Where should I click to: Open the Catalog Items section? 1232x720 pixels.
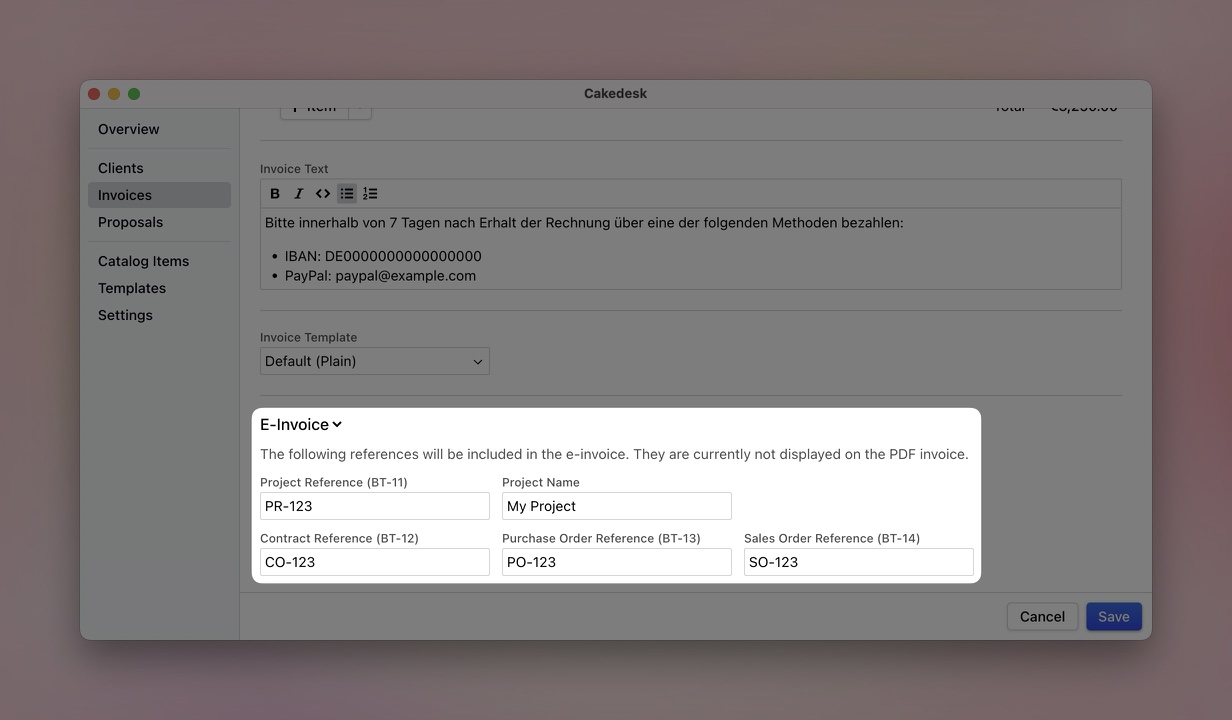tap(143, 260)
